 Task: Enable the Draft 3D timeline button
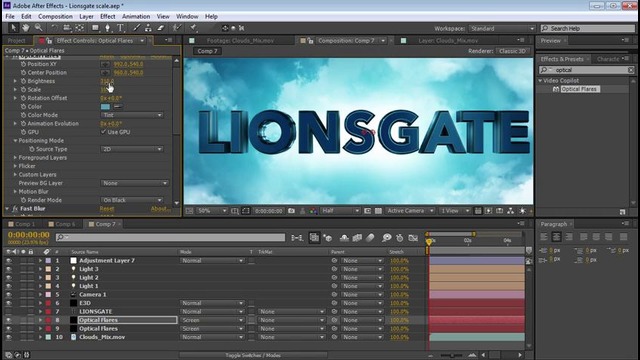(x=327, y=238)
